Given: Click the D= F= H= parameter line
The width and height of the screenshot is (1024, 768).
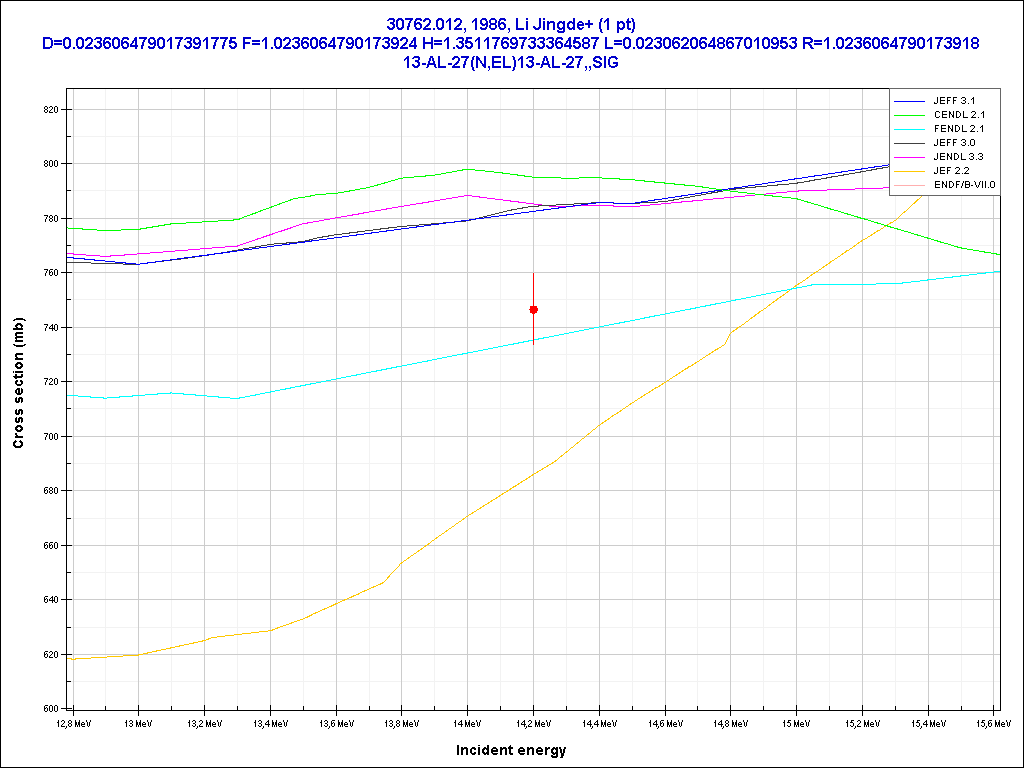Looking at the screenshot, I should pyautogui.click(x=511, y=43).
